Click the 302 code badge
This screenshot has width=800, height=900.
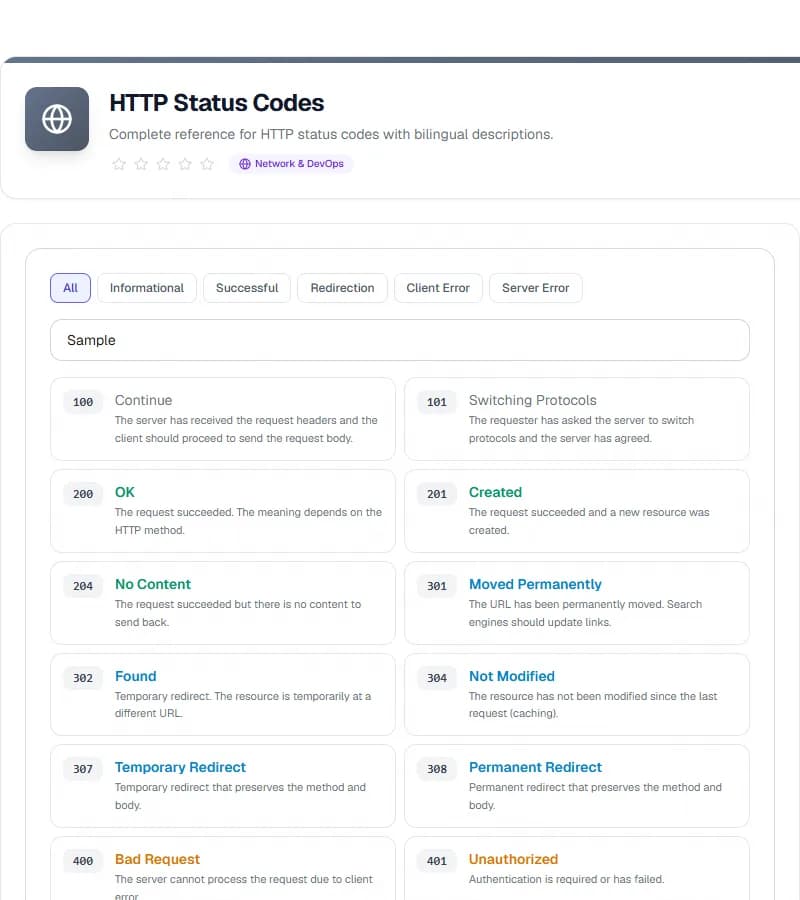click(x=83, y=677)
